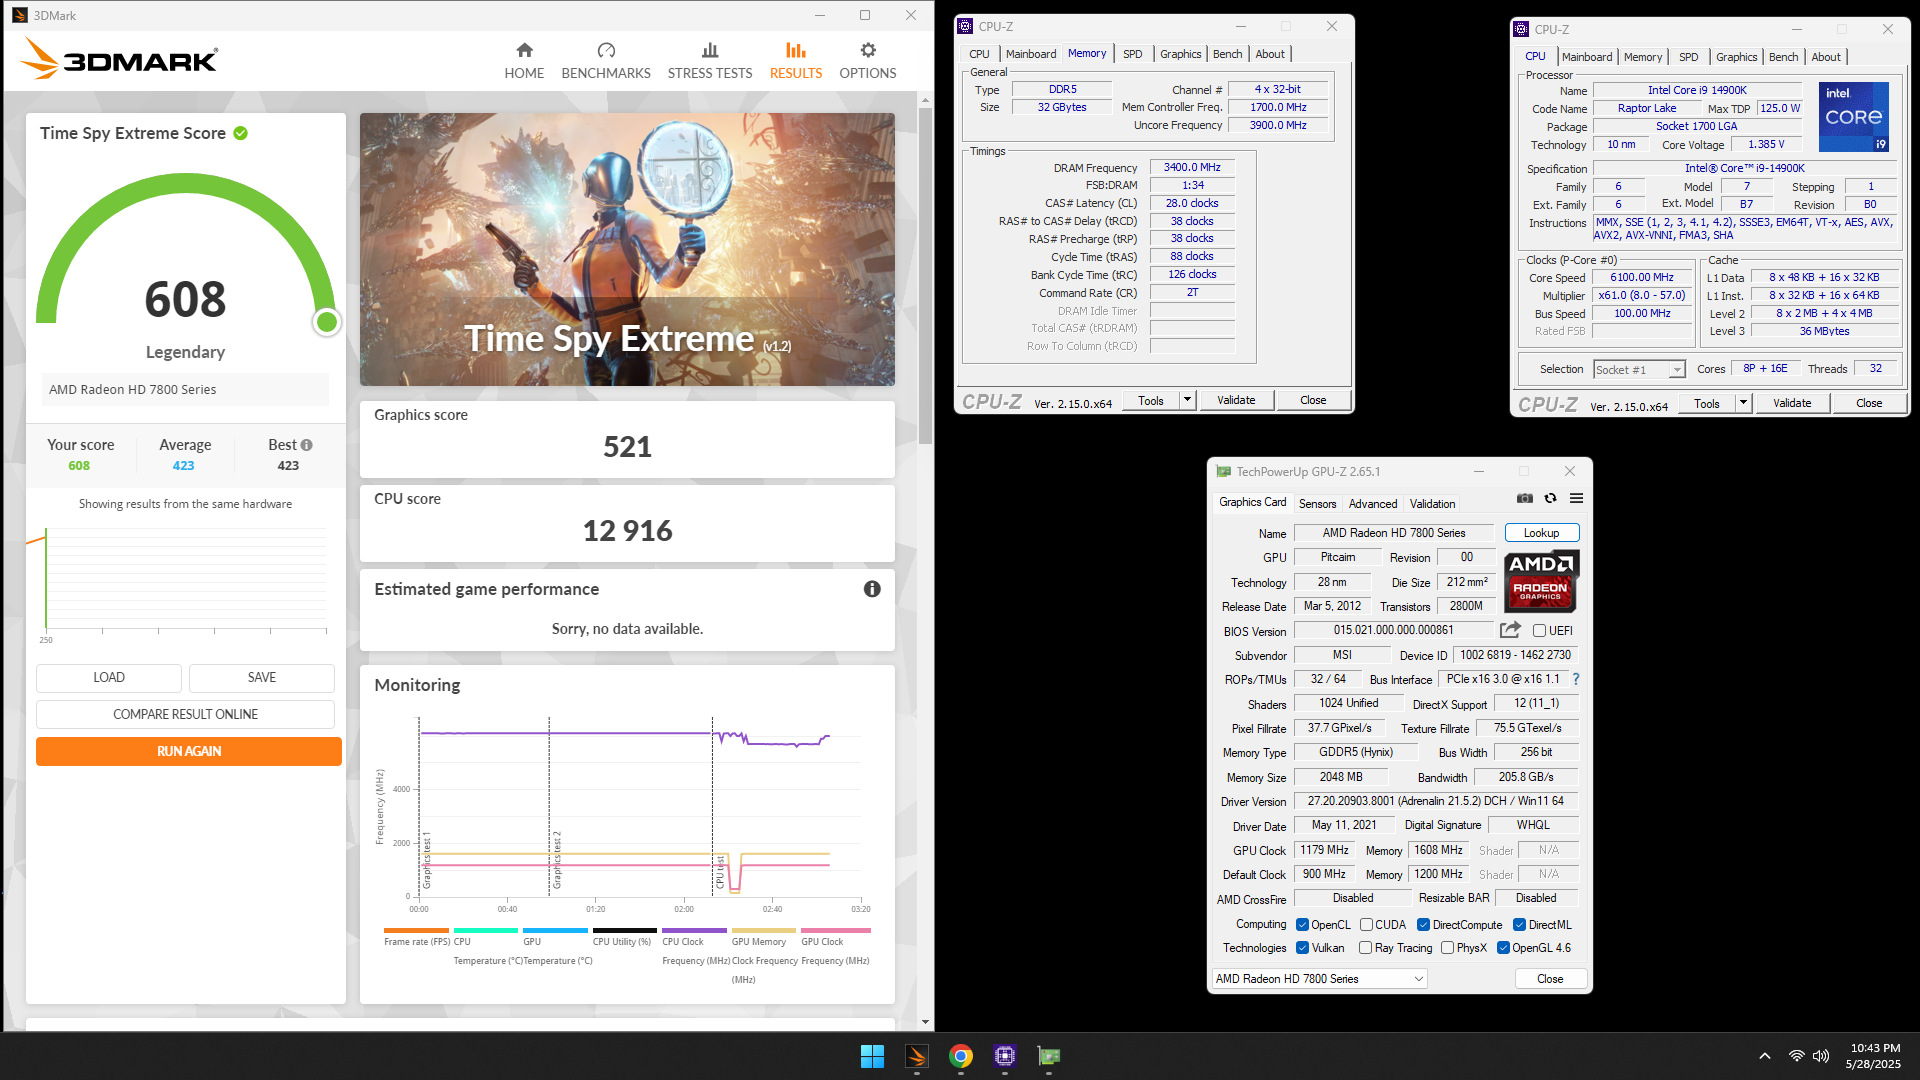
Task: Open BENCHMARKS gauge icon
Action: 606,50
